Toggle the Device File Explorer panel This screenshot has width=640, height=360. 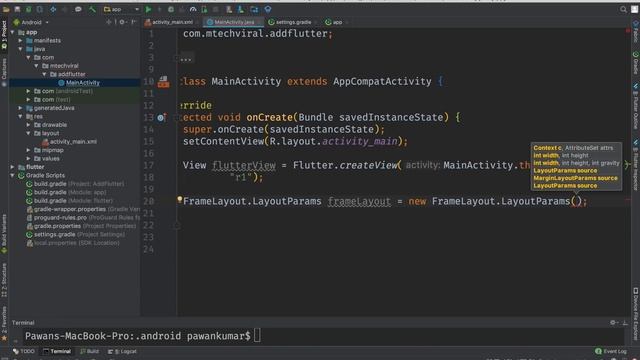click(636, 313)
